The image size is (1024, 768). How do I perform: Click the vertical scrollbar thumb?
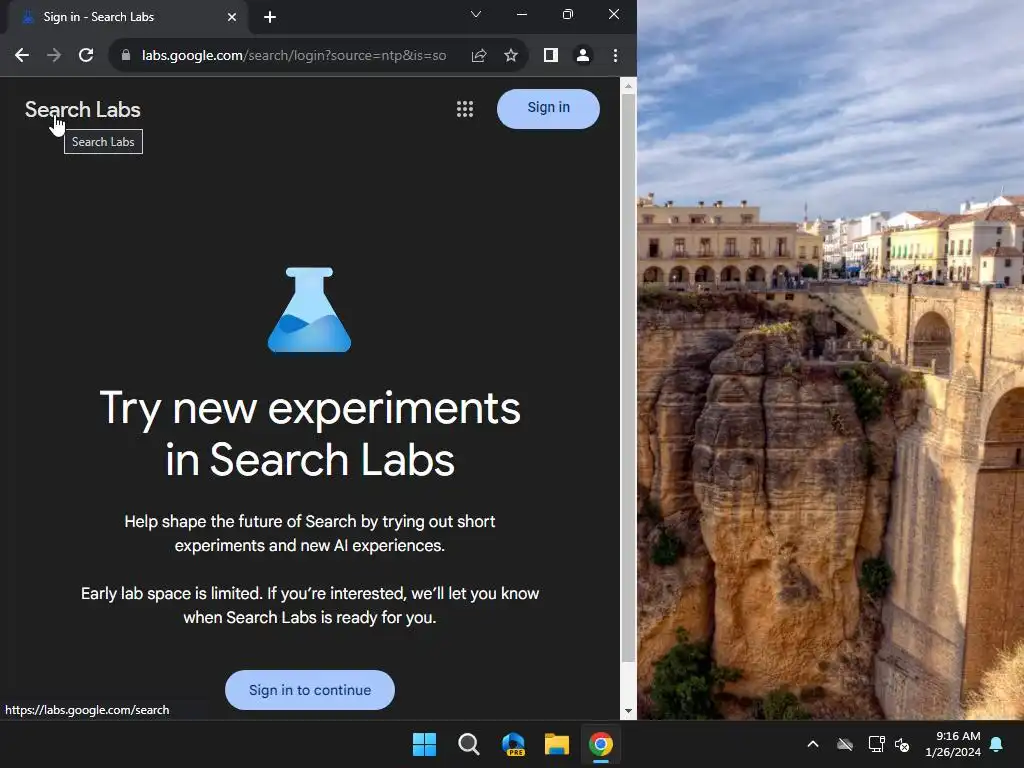[x=628, y=377]
